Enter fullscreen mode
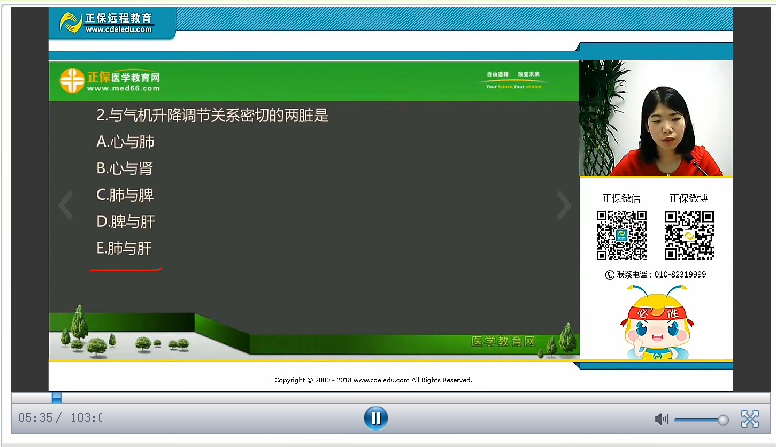Image resolution: width=776 pixels, height=447 pixels. click(x=749, y=419)
